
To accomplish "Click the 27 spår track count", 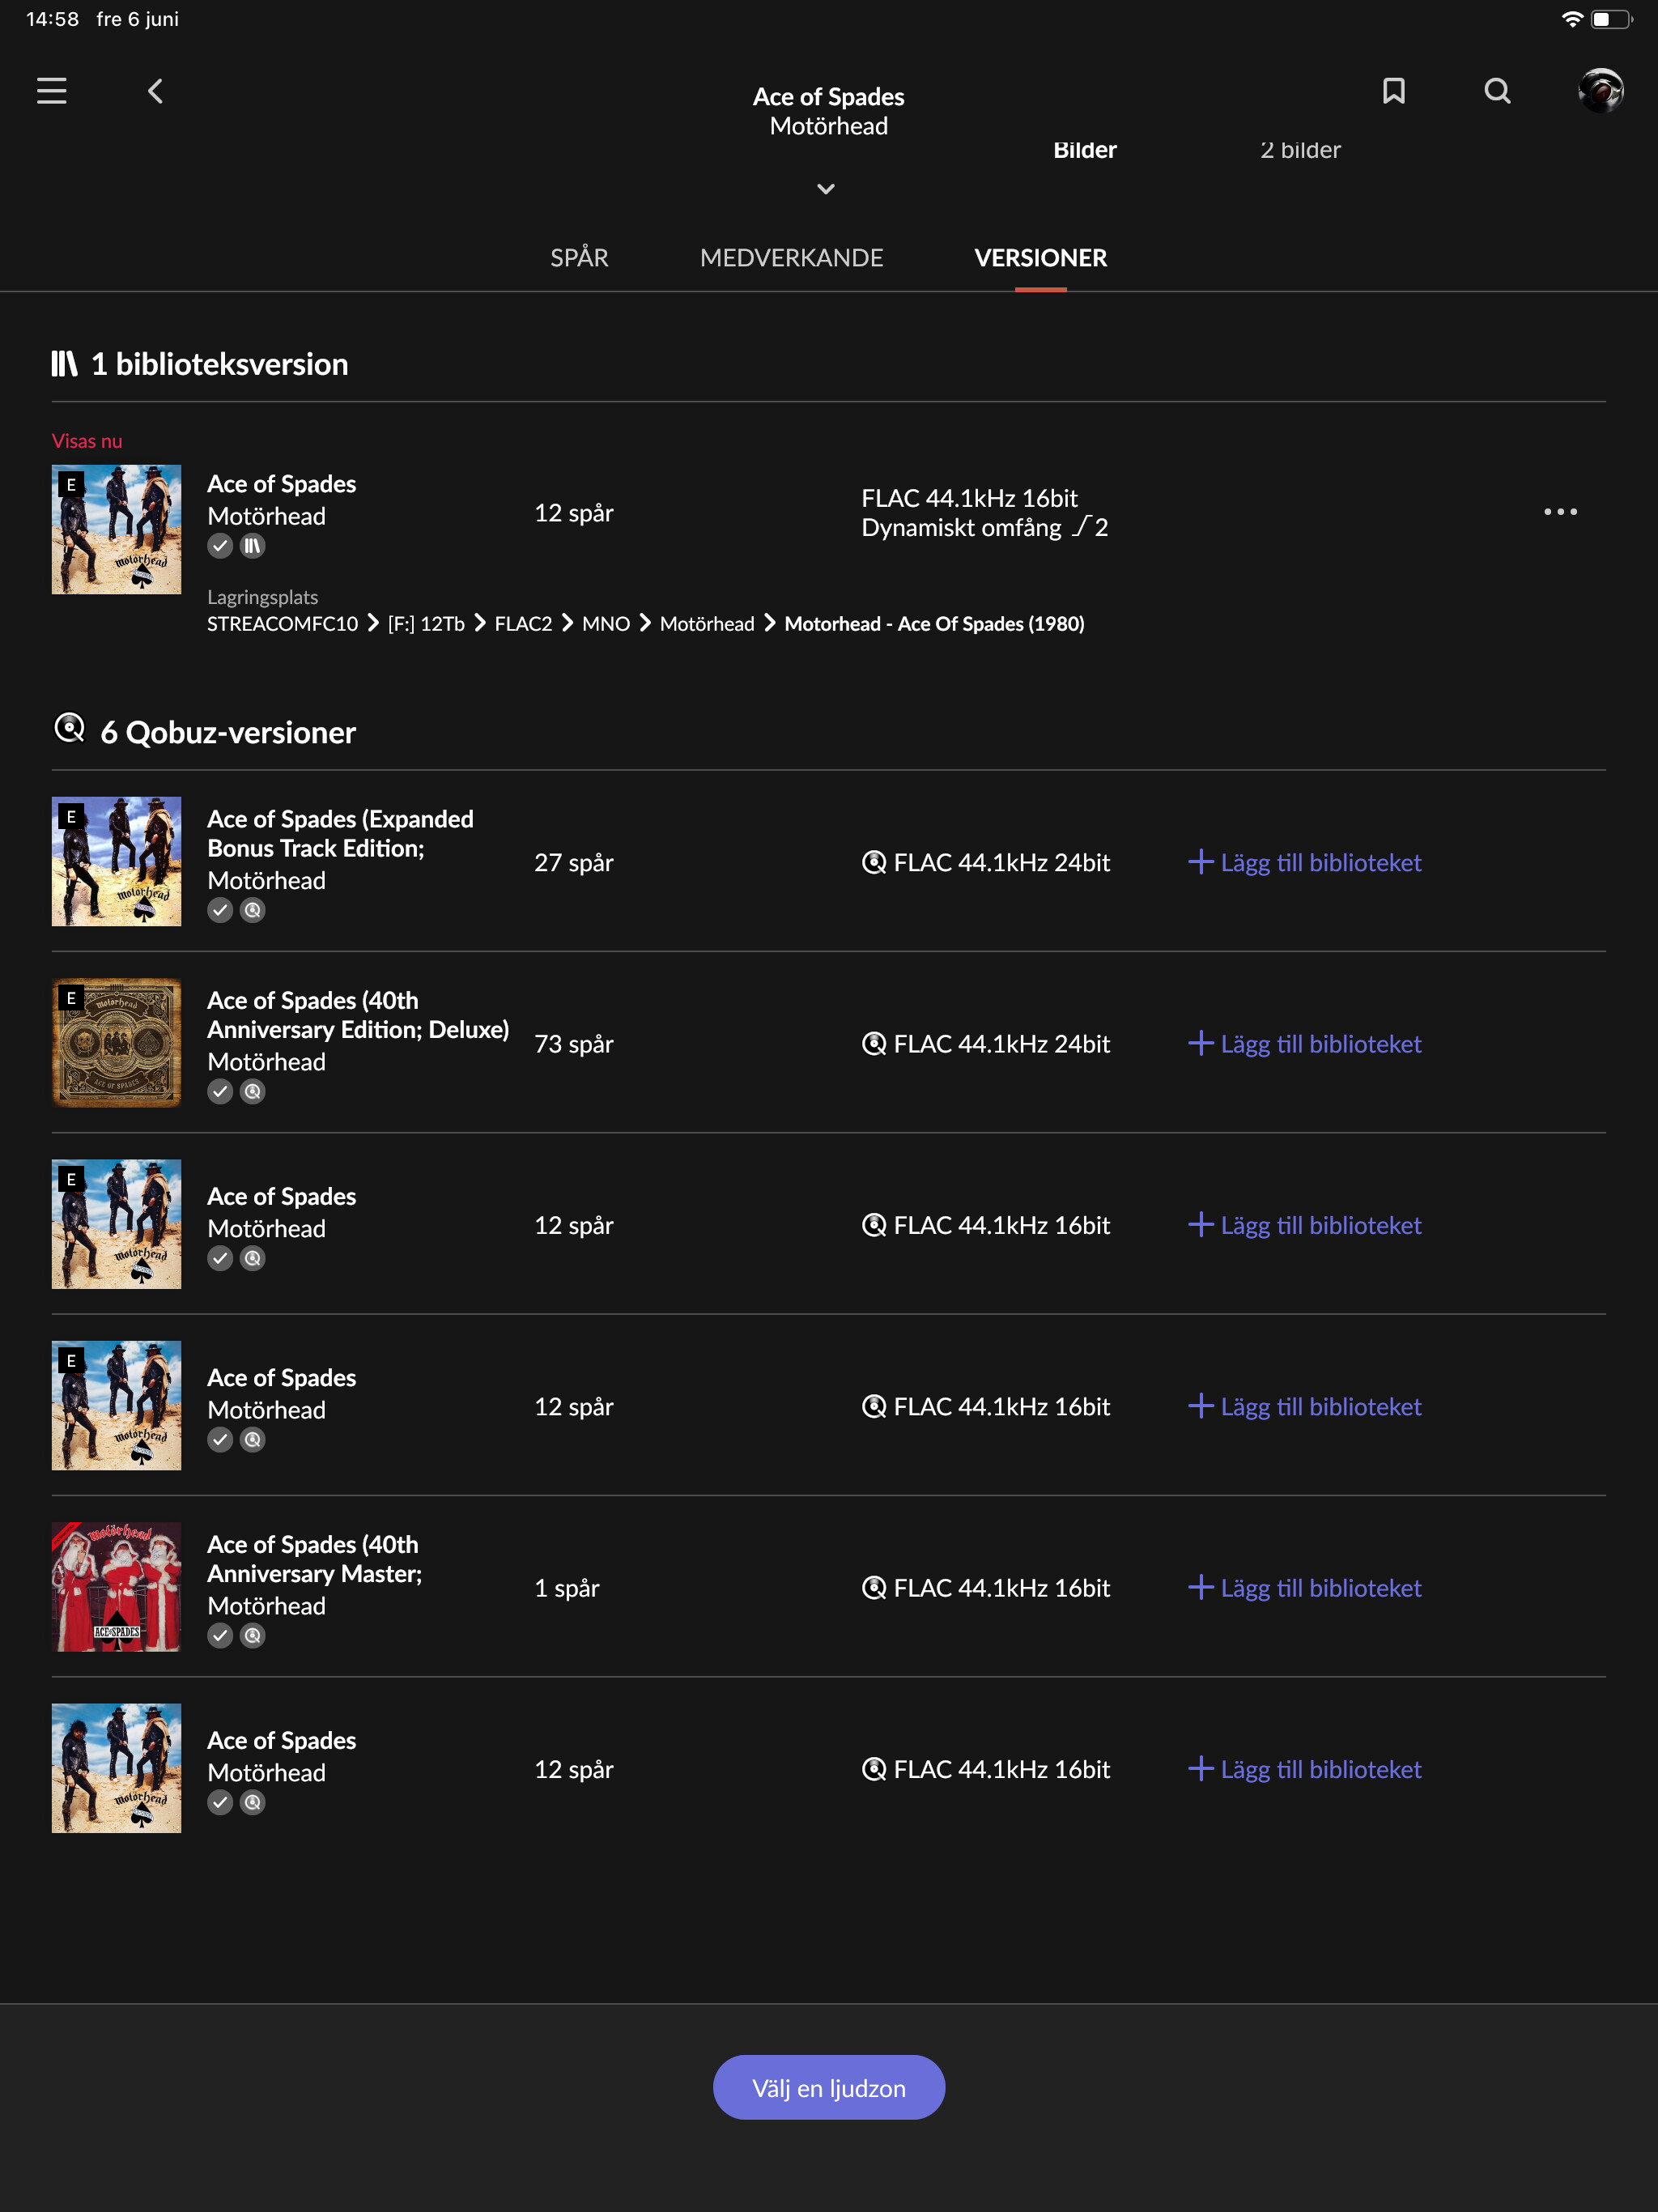I will click(x=574, y=862).
